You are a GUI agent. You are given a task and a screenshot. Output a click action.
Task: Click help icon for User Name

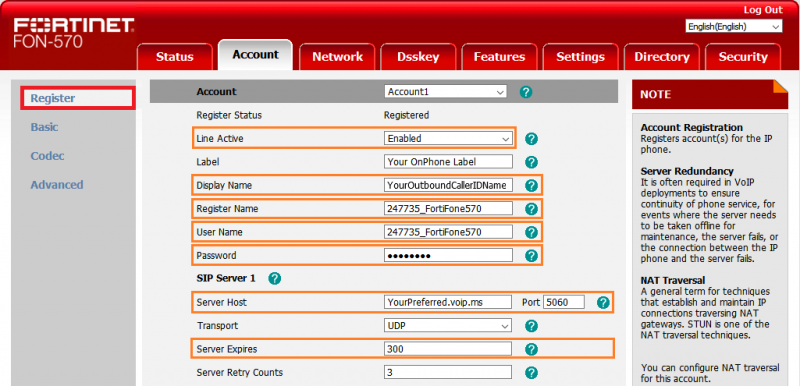[532, 233]
